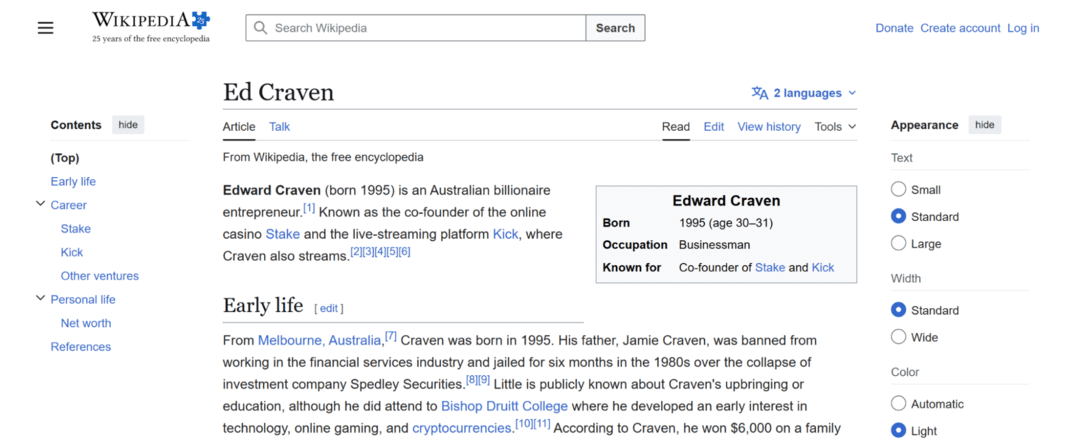The width and height of the screenshot is (1080, 439).
Task: Open citation [2] after streams
Action: (356, 252)
